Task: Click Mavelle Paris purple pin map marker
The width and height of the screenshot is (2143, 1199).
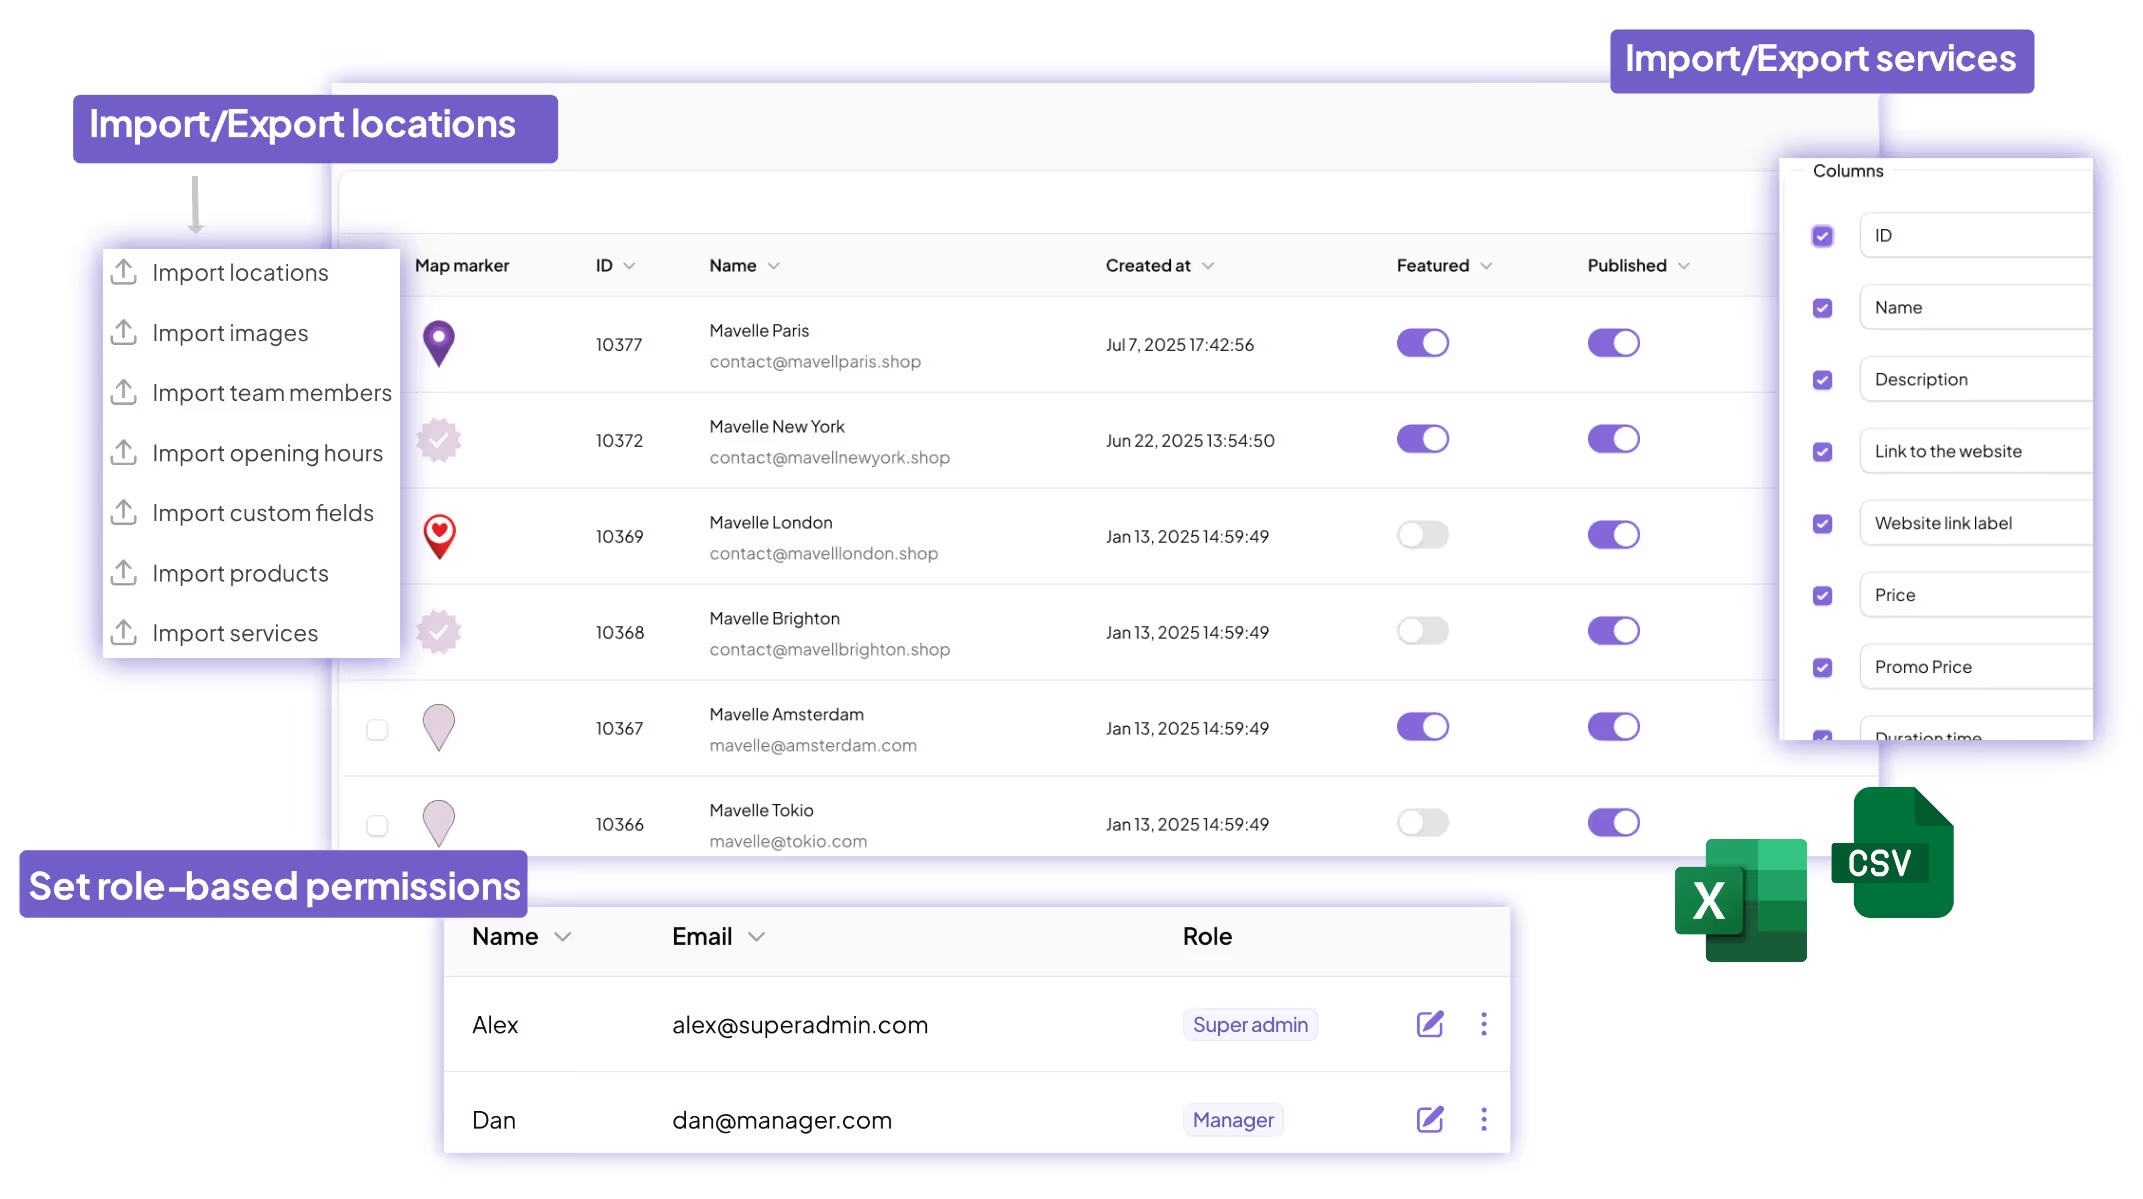Action: click(x=439, y=343)
